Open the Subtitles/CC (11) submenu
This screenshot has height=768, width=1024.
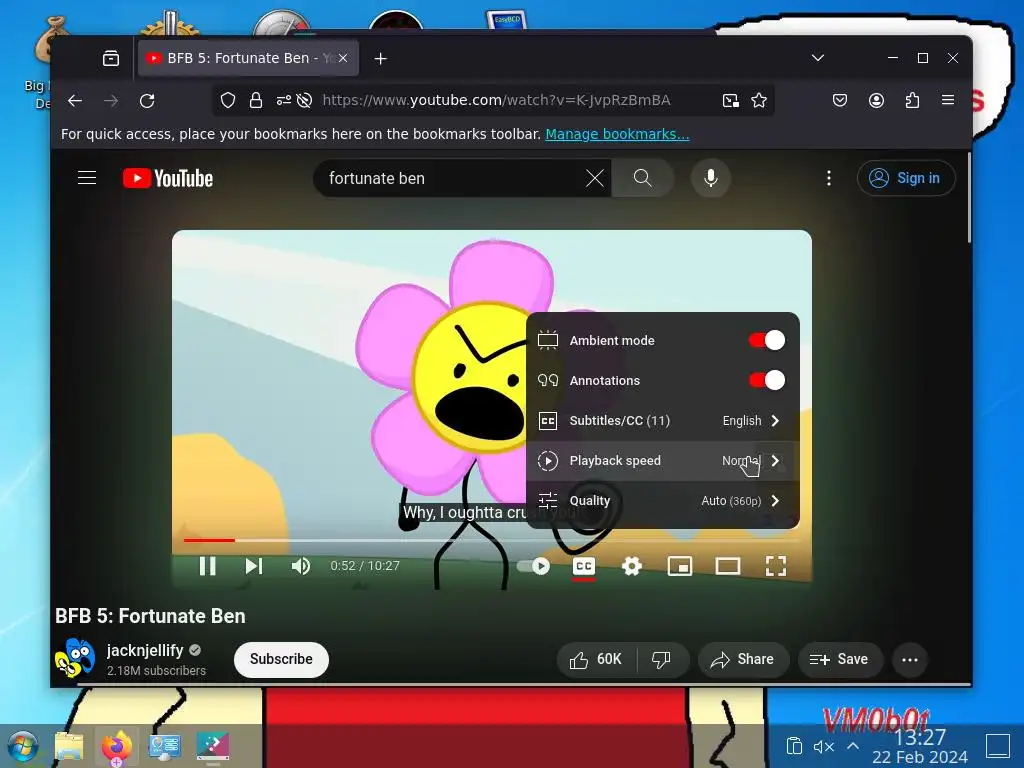tap(662, 421)
